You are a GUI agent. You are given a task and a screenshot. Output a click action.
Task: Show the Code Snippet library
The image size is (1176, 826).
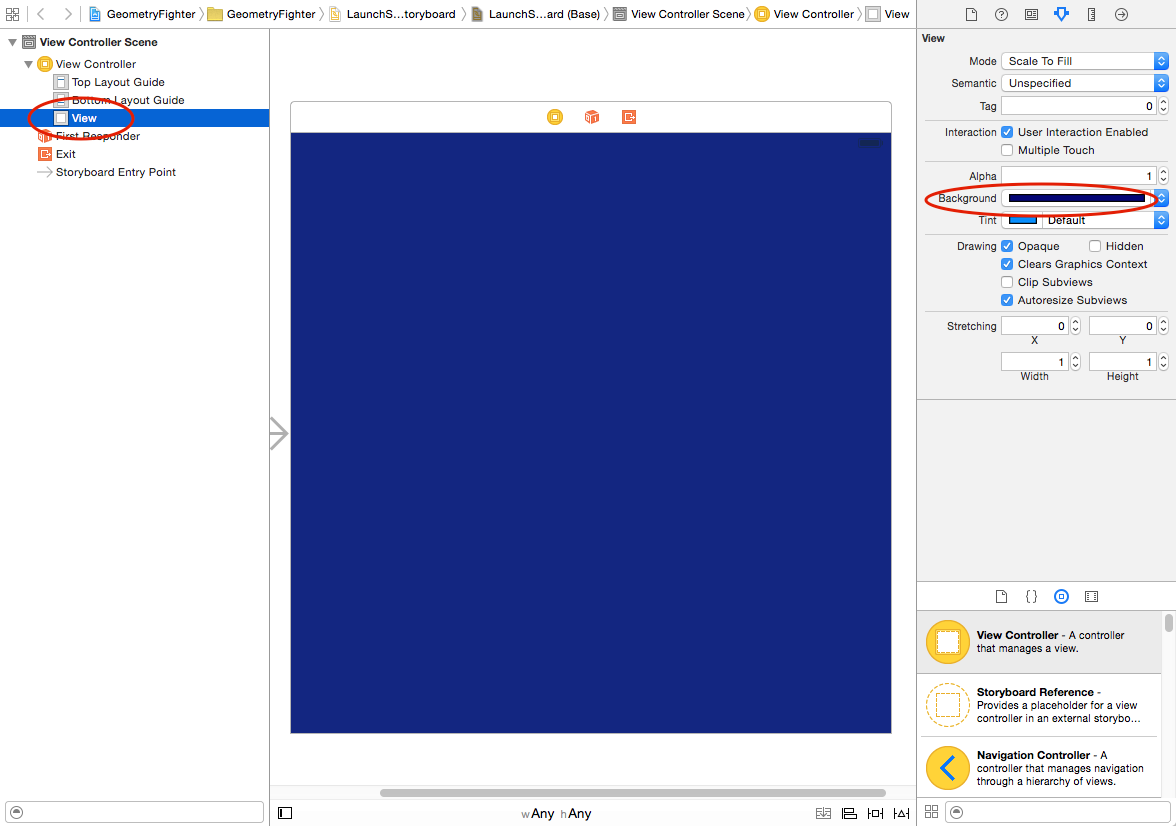[1031, 596]
